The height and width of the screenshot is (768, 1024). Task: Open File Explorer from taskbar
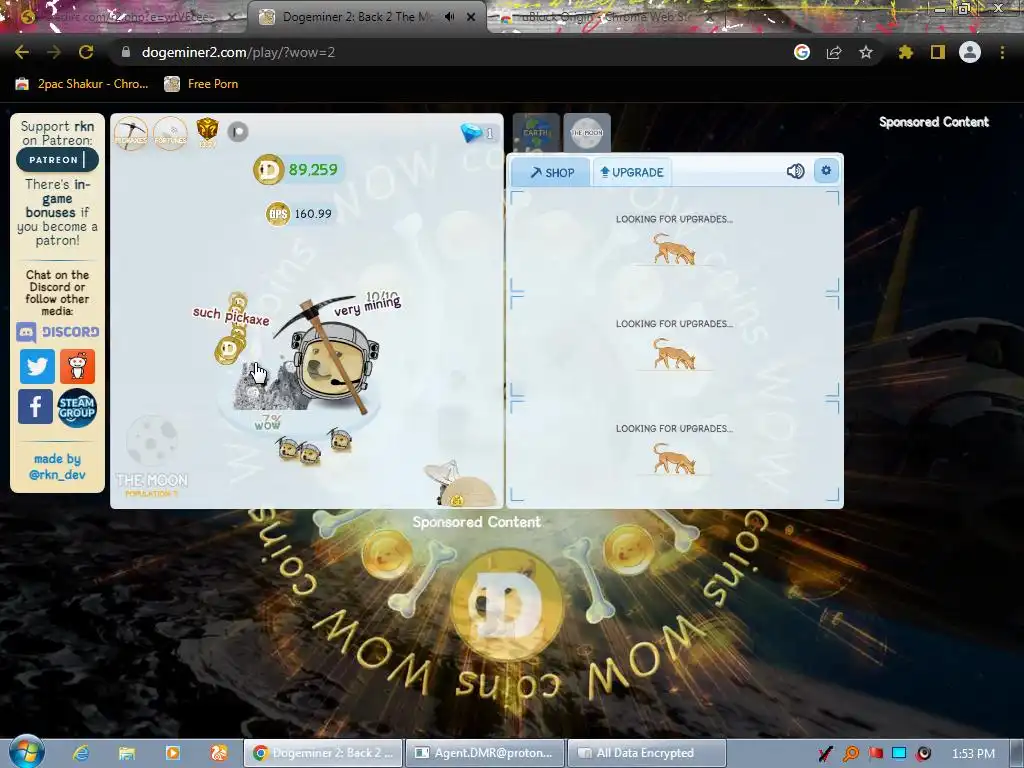click(127, 753)
